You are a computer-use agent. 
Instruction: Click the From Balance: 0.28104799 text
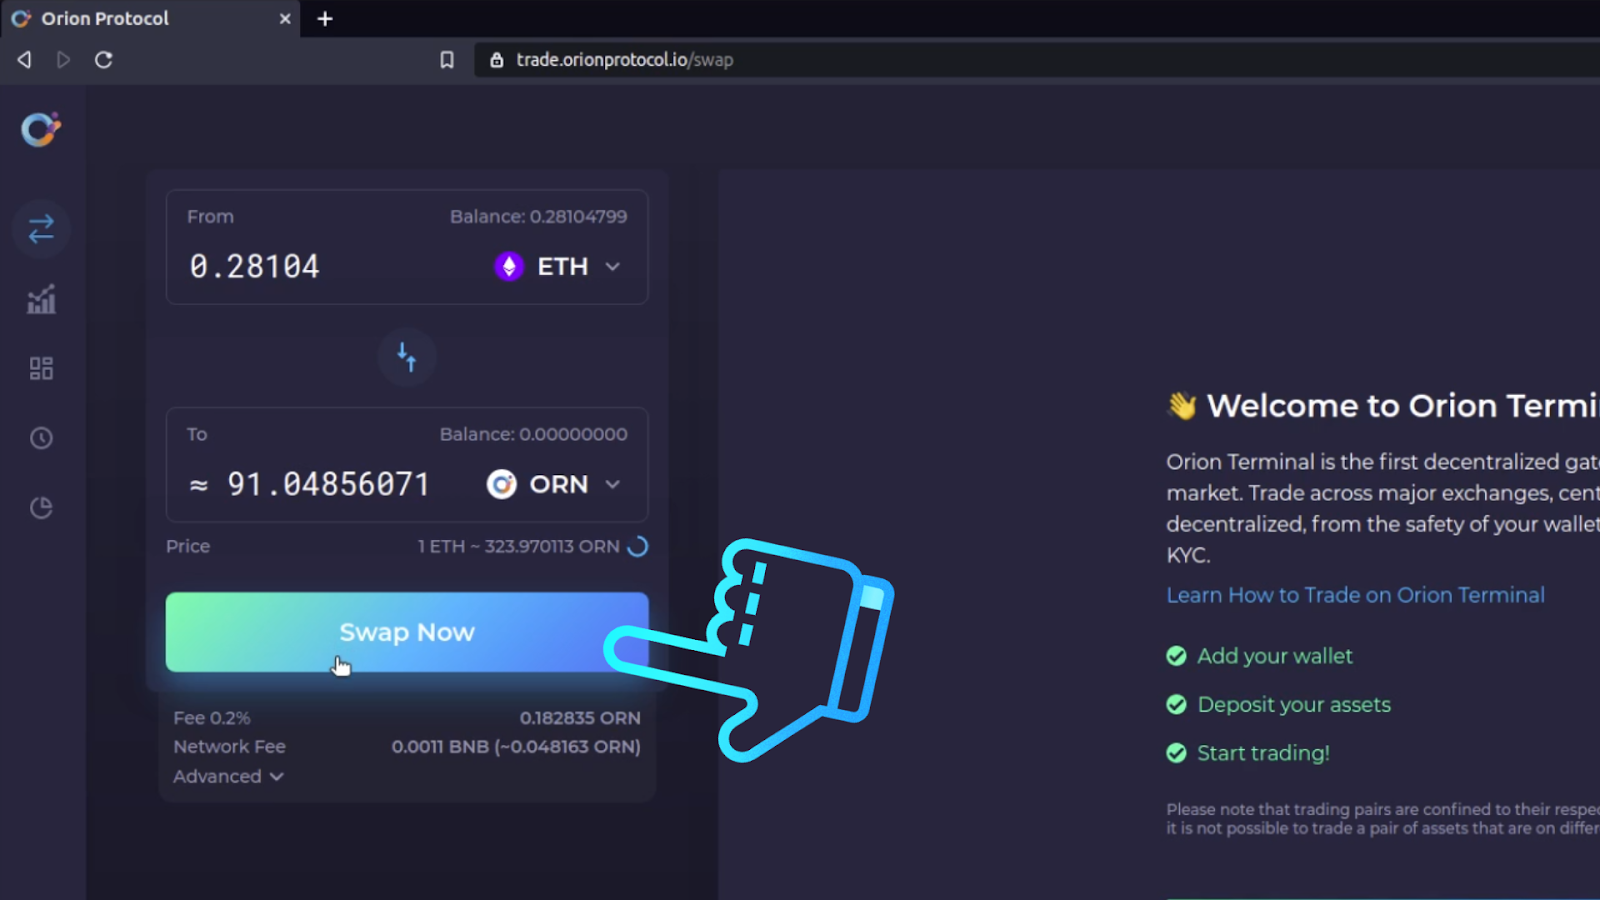[538, 216]
